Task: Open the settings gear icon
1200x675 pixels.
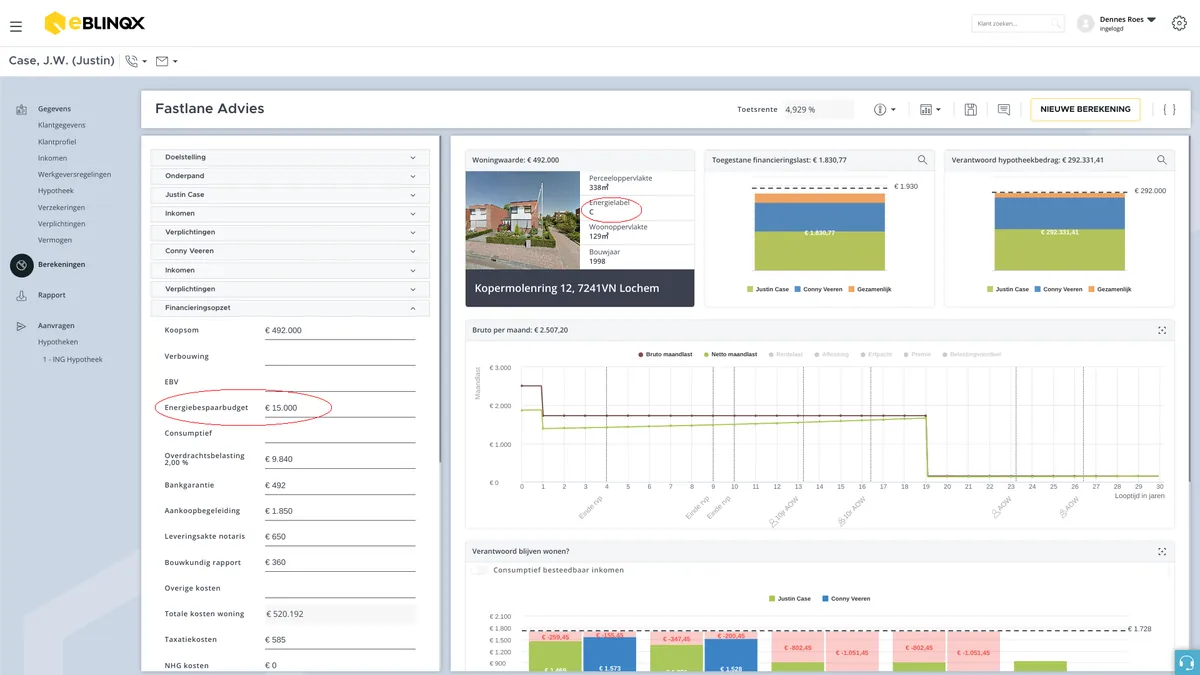Action: (1179, 23)
